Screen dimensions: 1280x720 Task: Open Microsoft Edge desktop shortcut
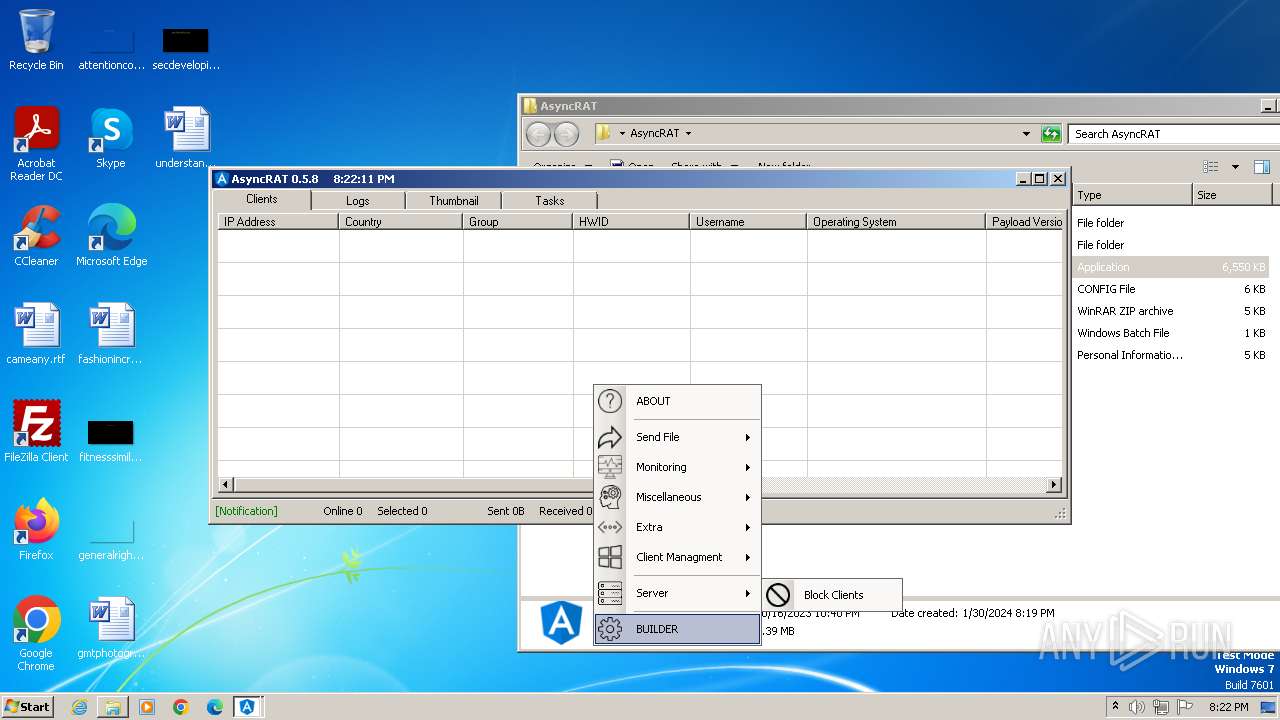(x=111, y=236)
